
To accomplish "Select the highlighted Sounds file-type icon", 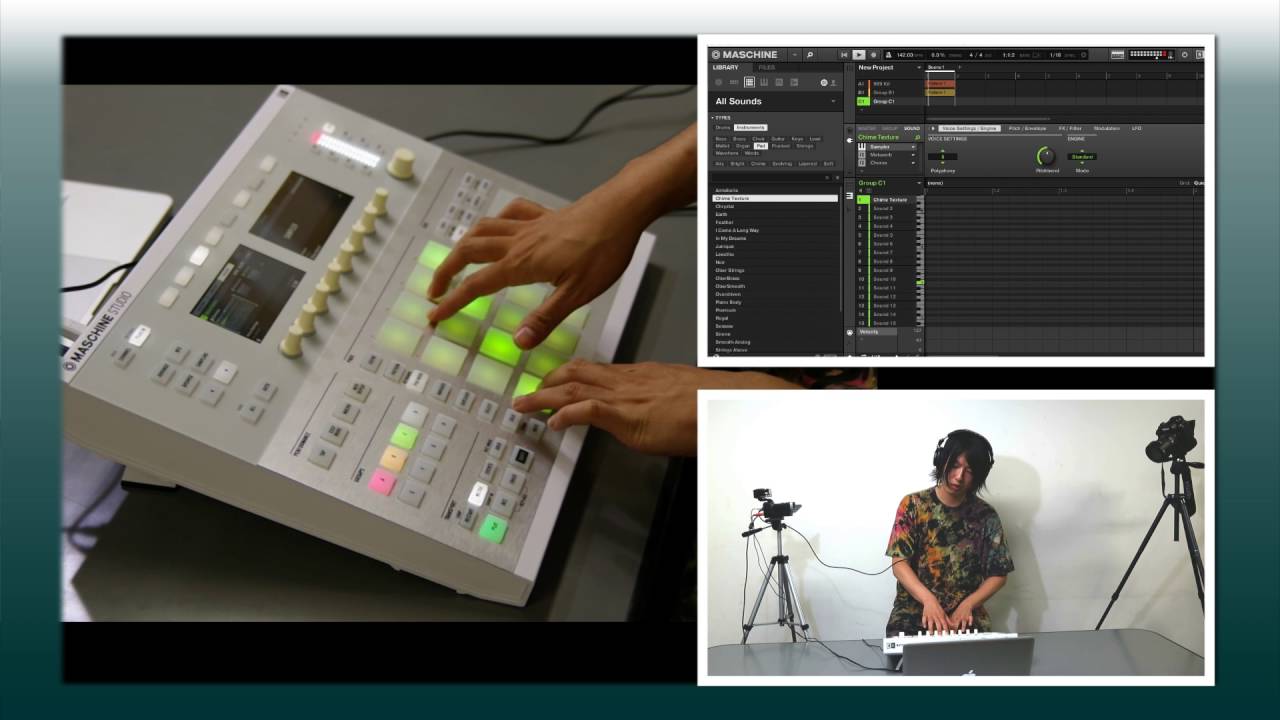I will click(749, 82).
